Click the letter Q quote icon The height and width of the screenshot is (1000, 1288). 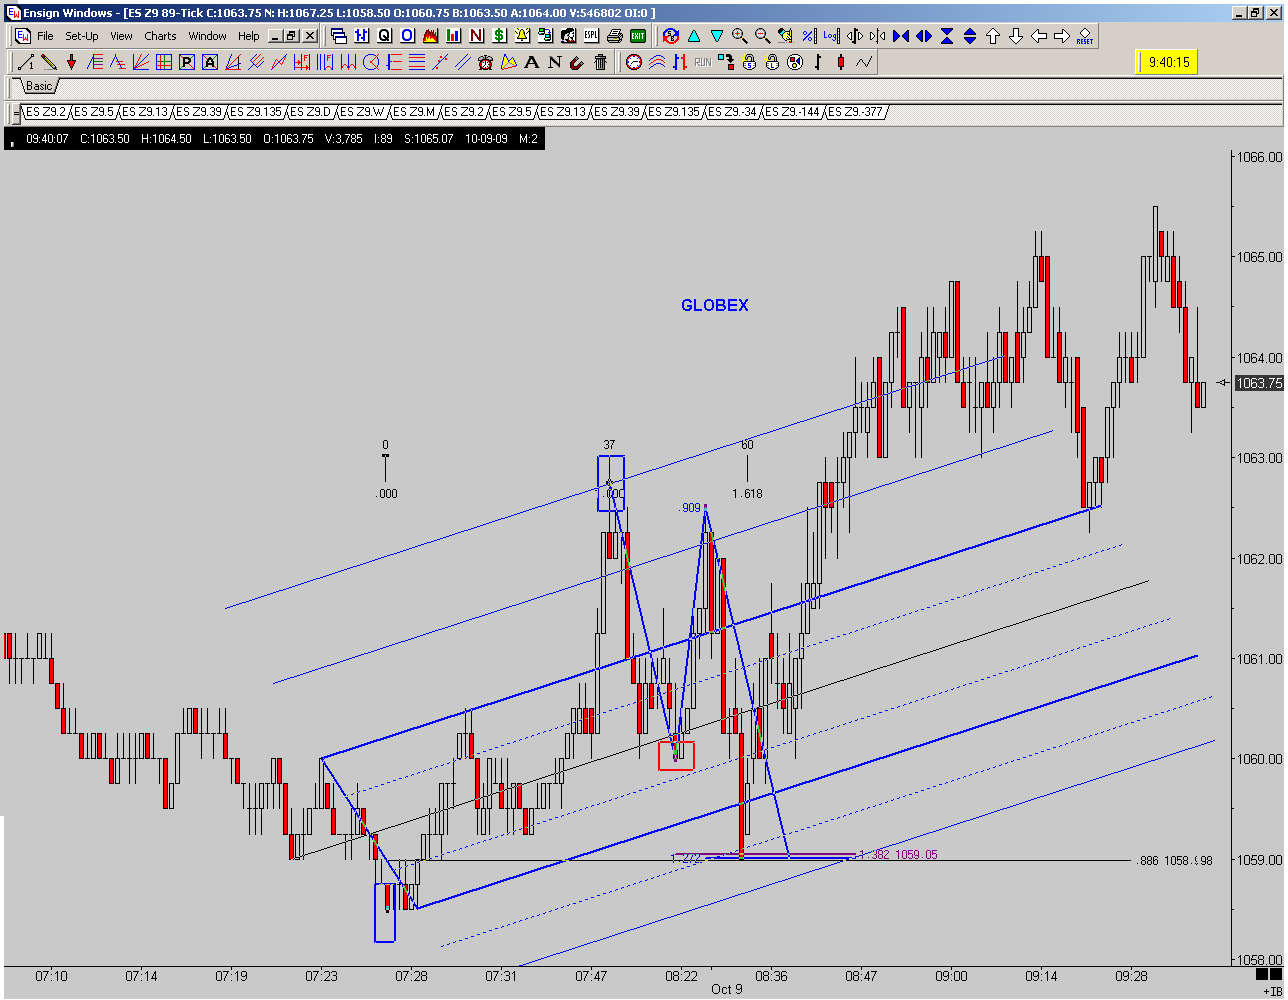click(x=385, y=36)
